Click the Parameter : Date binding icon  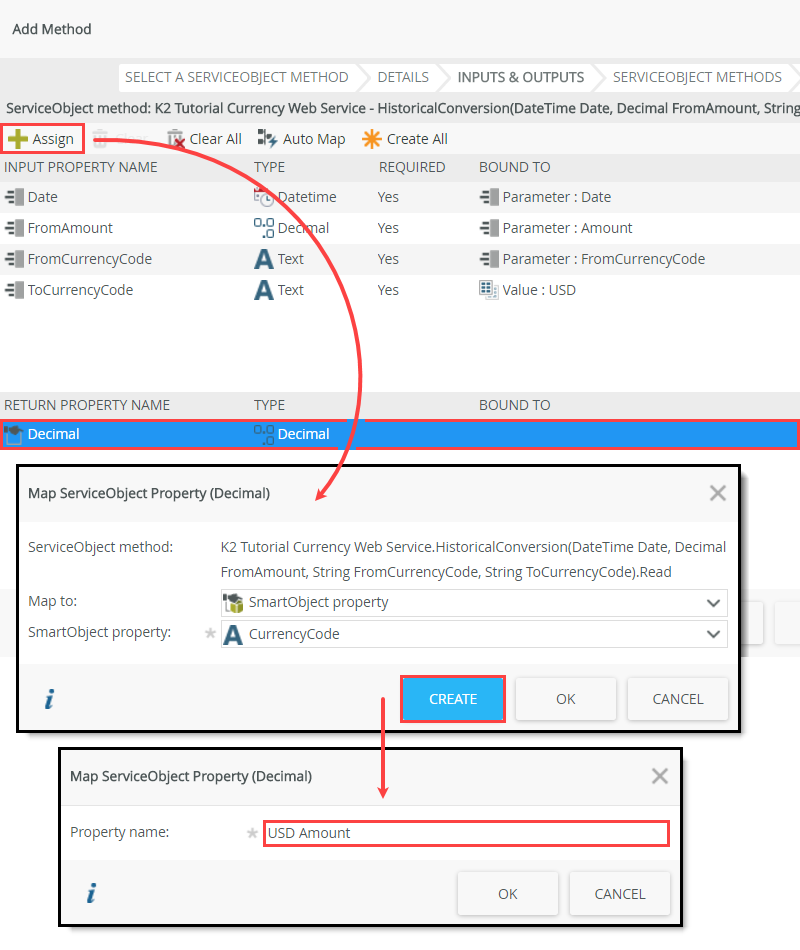tap(489, 197)
